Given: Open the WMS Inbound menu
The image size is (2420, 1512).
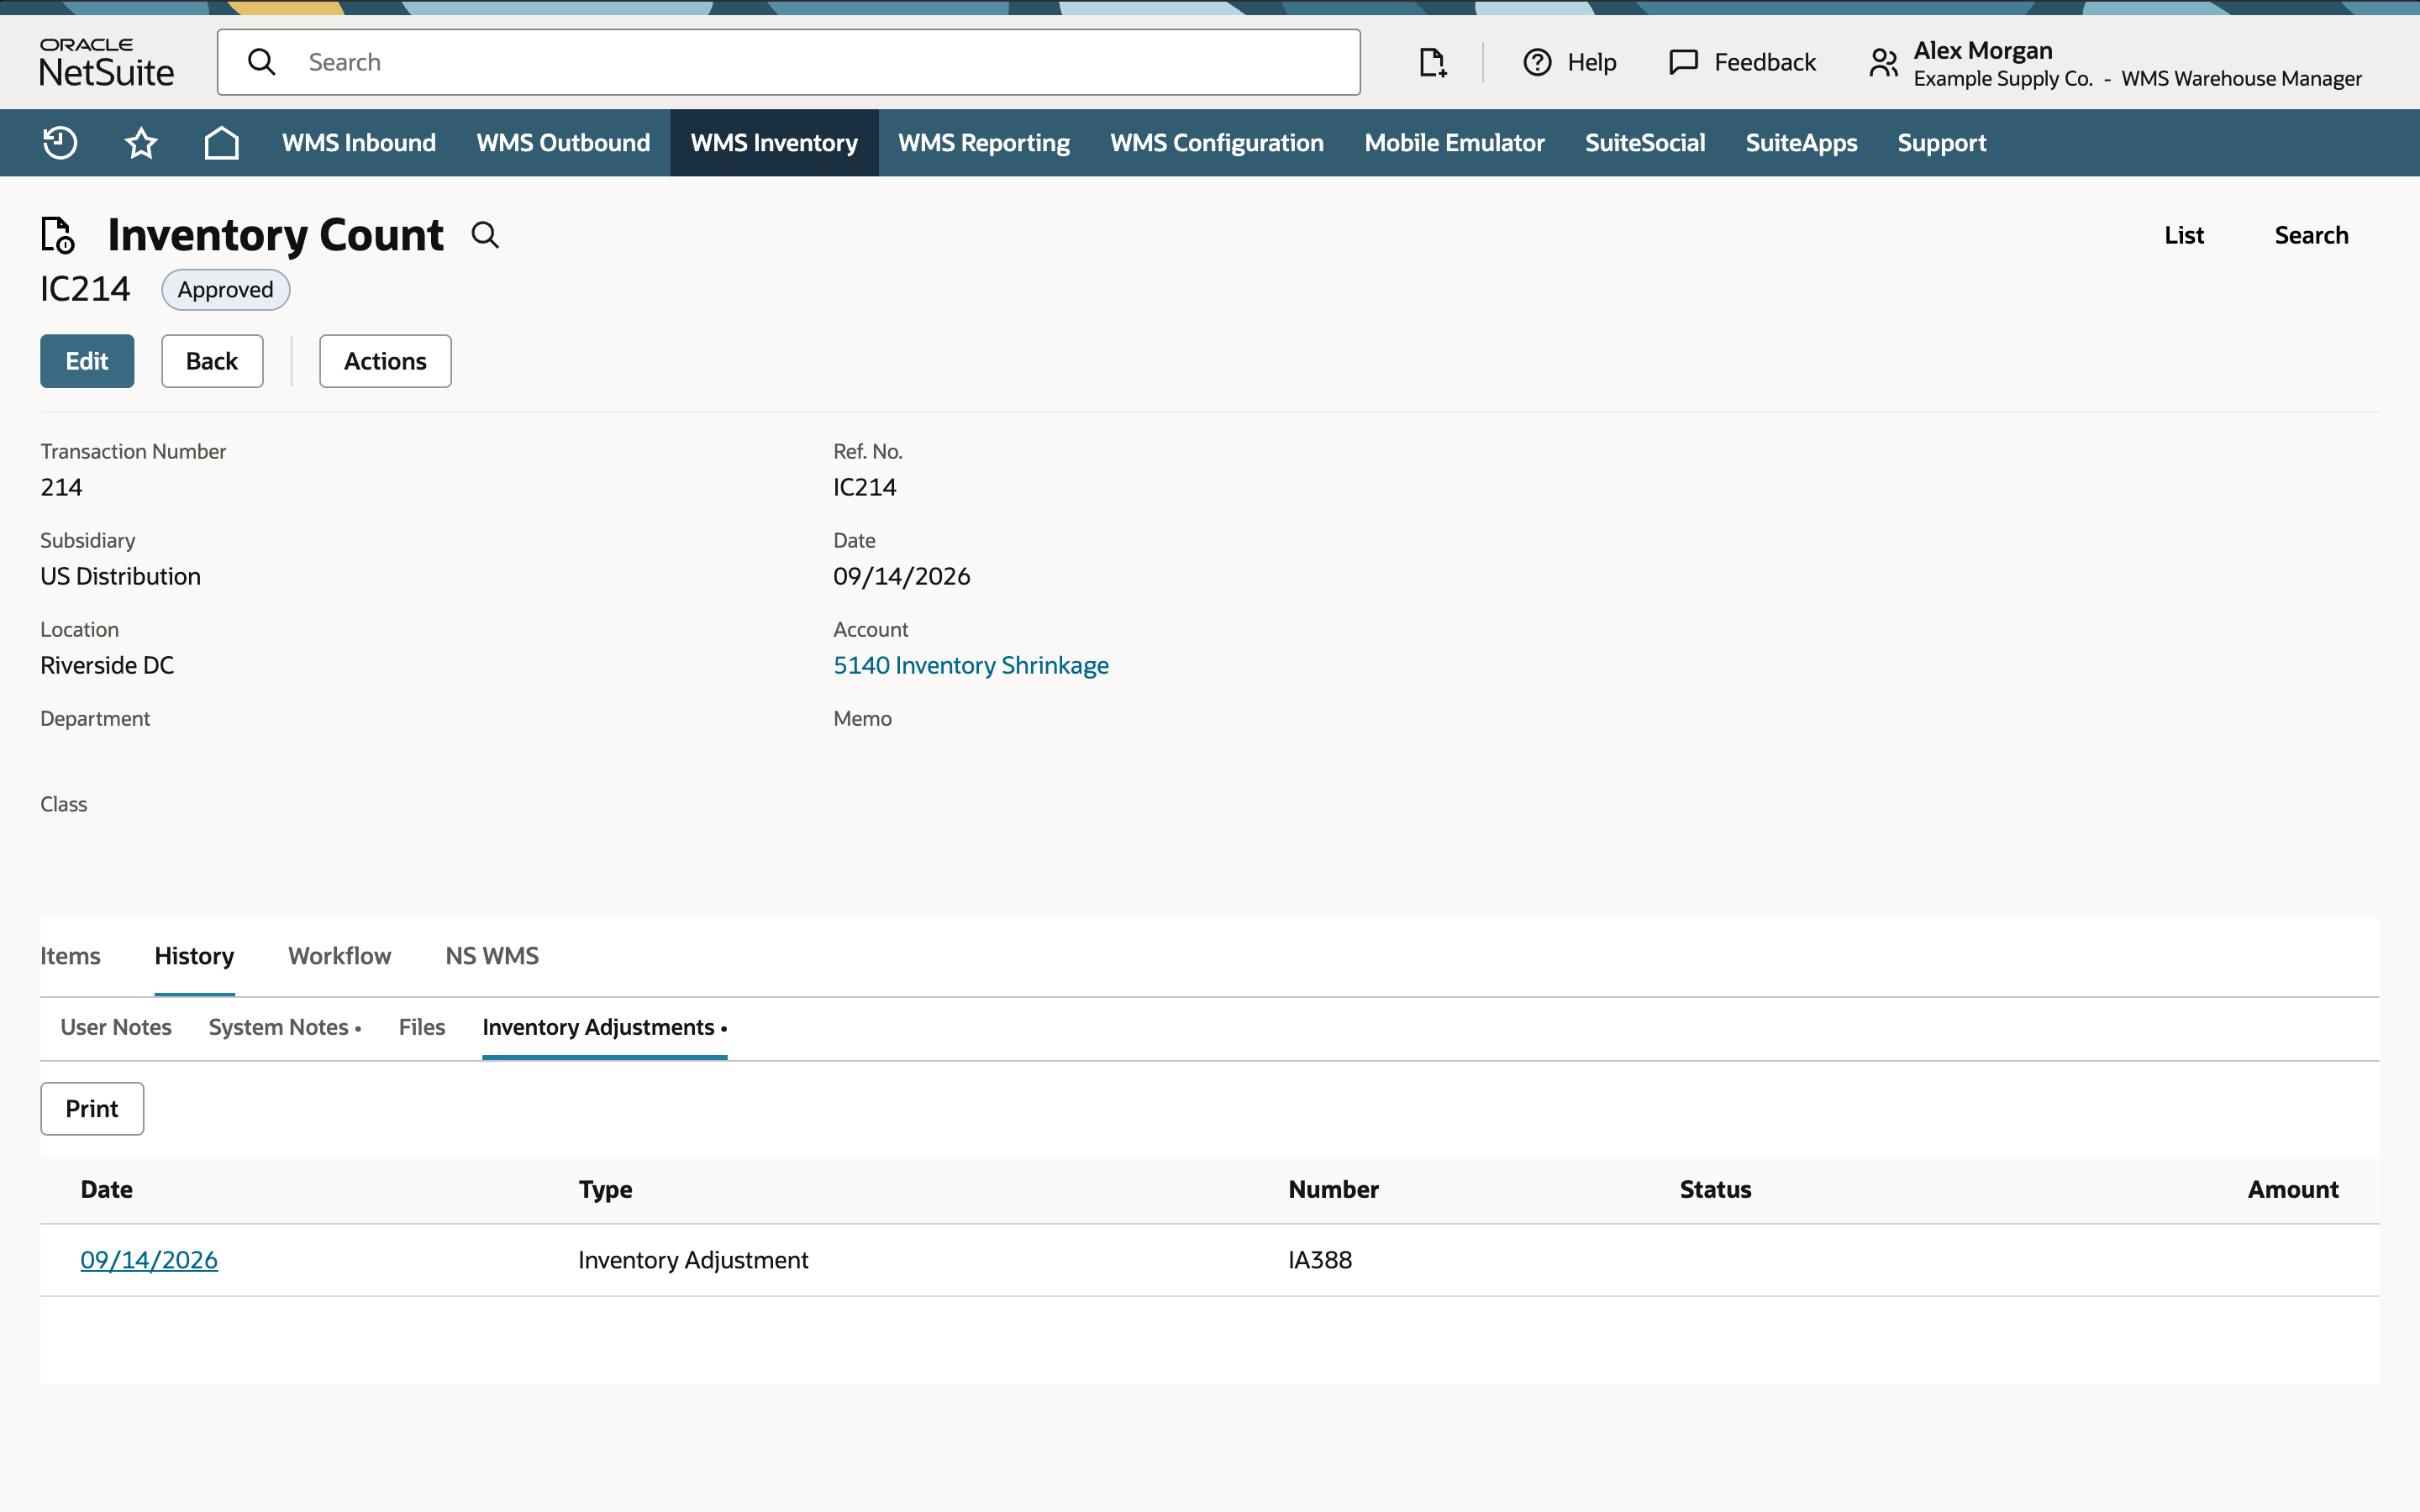Looking at the screenshot, I should pyautogui.click(x=359, y=143).
